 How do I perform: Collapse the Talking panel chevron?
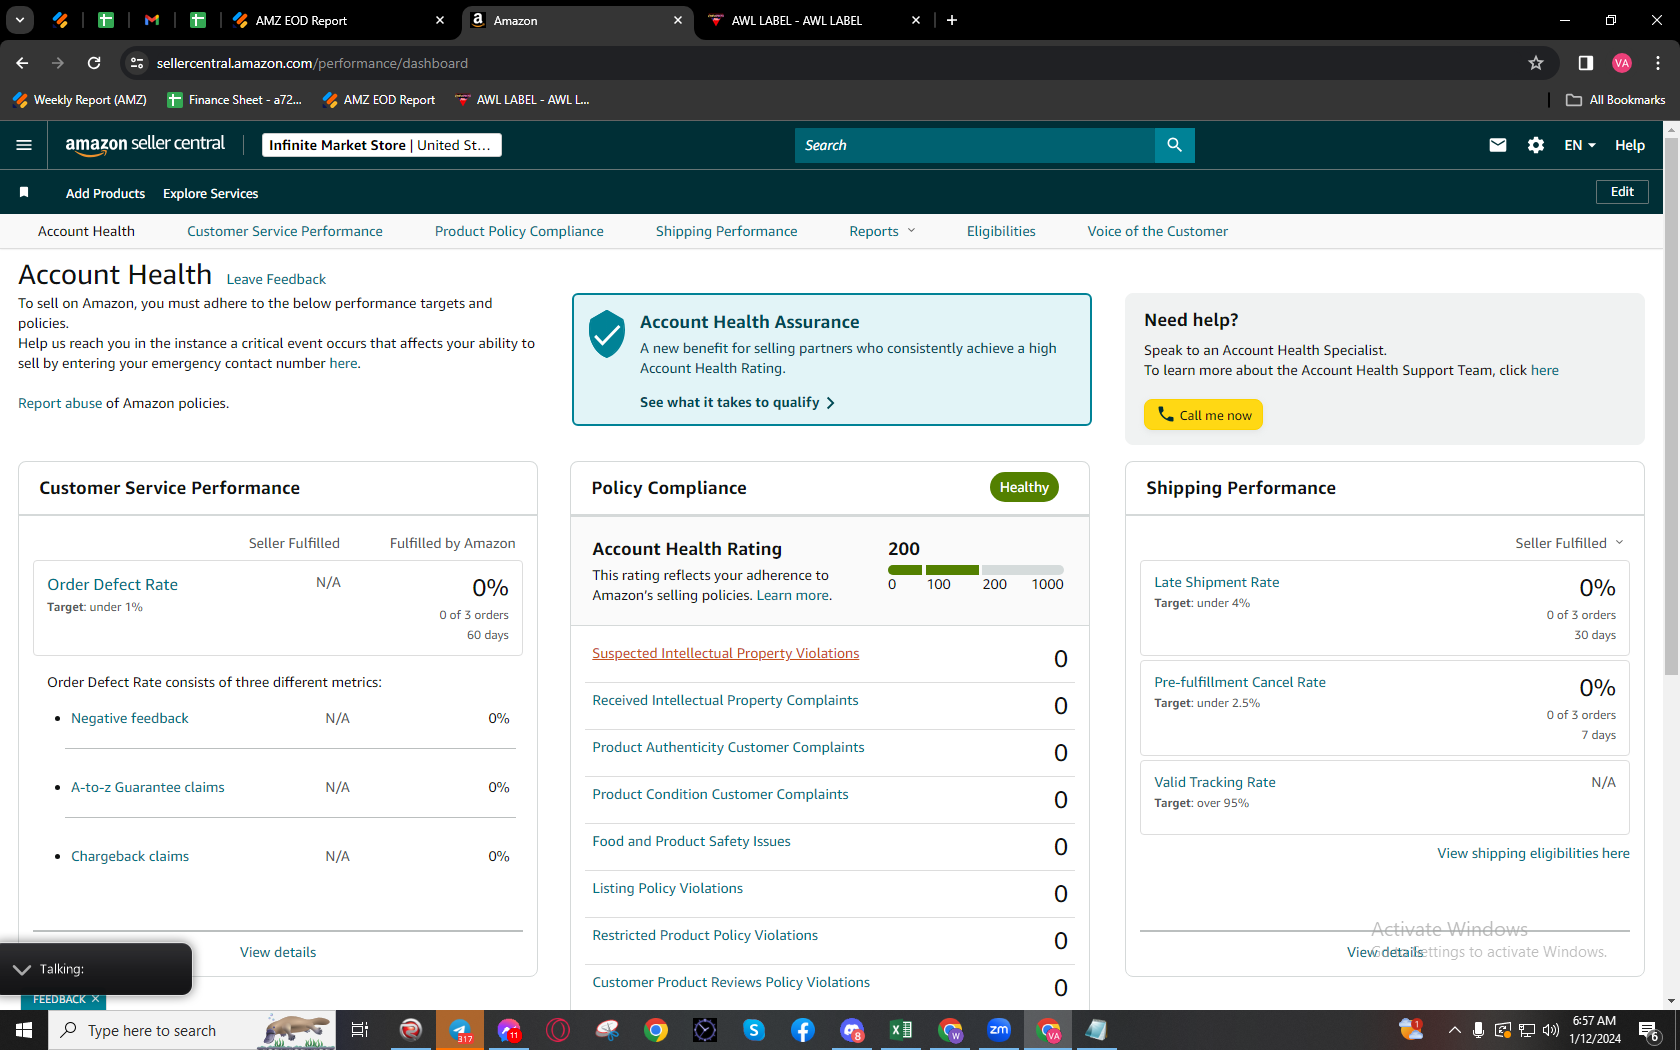(22, 969)
